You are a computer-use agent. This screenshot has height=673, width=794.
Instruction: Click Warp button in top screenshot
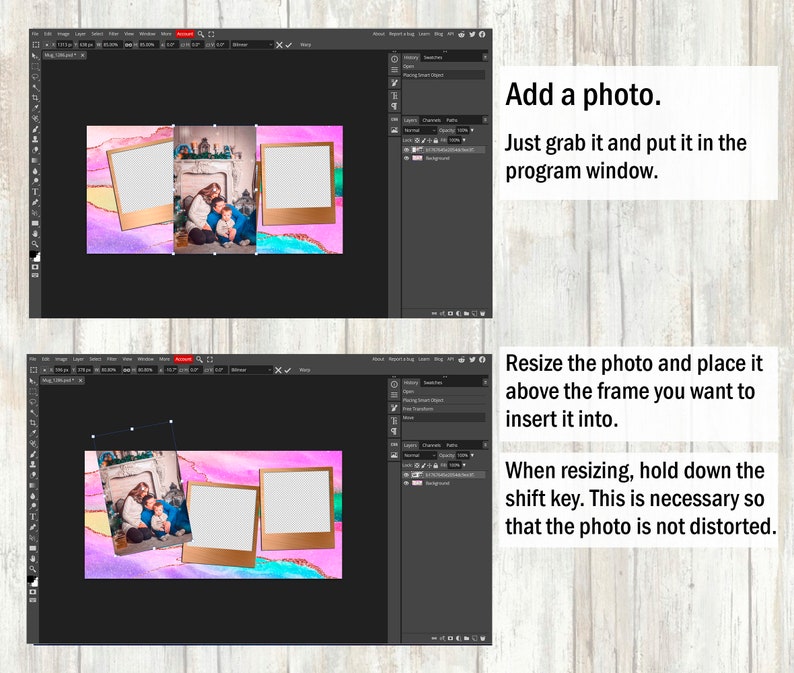pos(305,45)
